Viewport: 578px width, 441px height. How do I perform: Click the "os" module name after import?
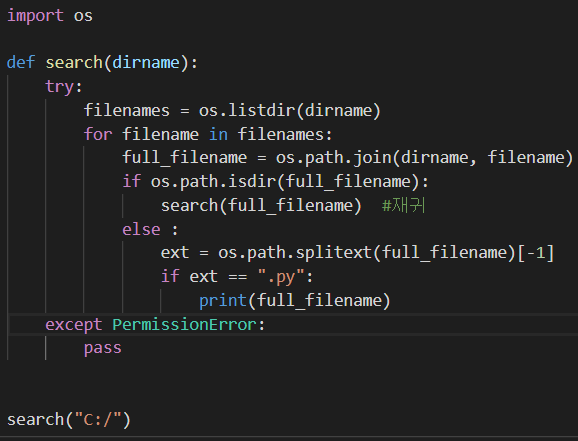83,16
